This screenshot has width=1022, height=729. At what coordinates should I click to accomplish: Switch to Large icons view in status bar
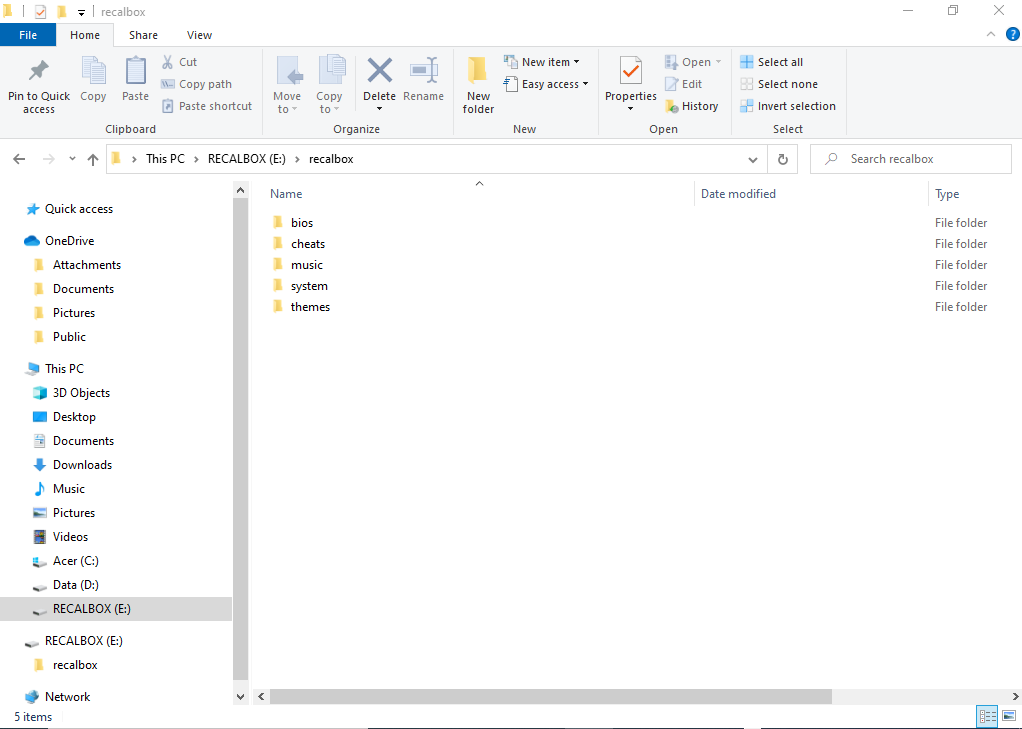[1008, 716]
